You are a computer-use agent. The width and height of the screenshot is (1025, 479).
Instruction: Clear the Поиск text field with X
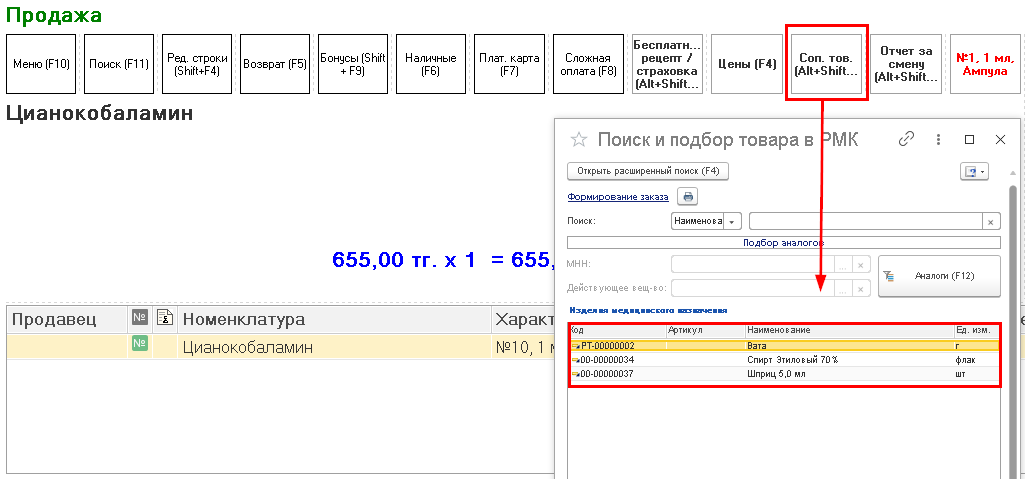pos(990,222)
